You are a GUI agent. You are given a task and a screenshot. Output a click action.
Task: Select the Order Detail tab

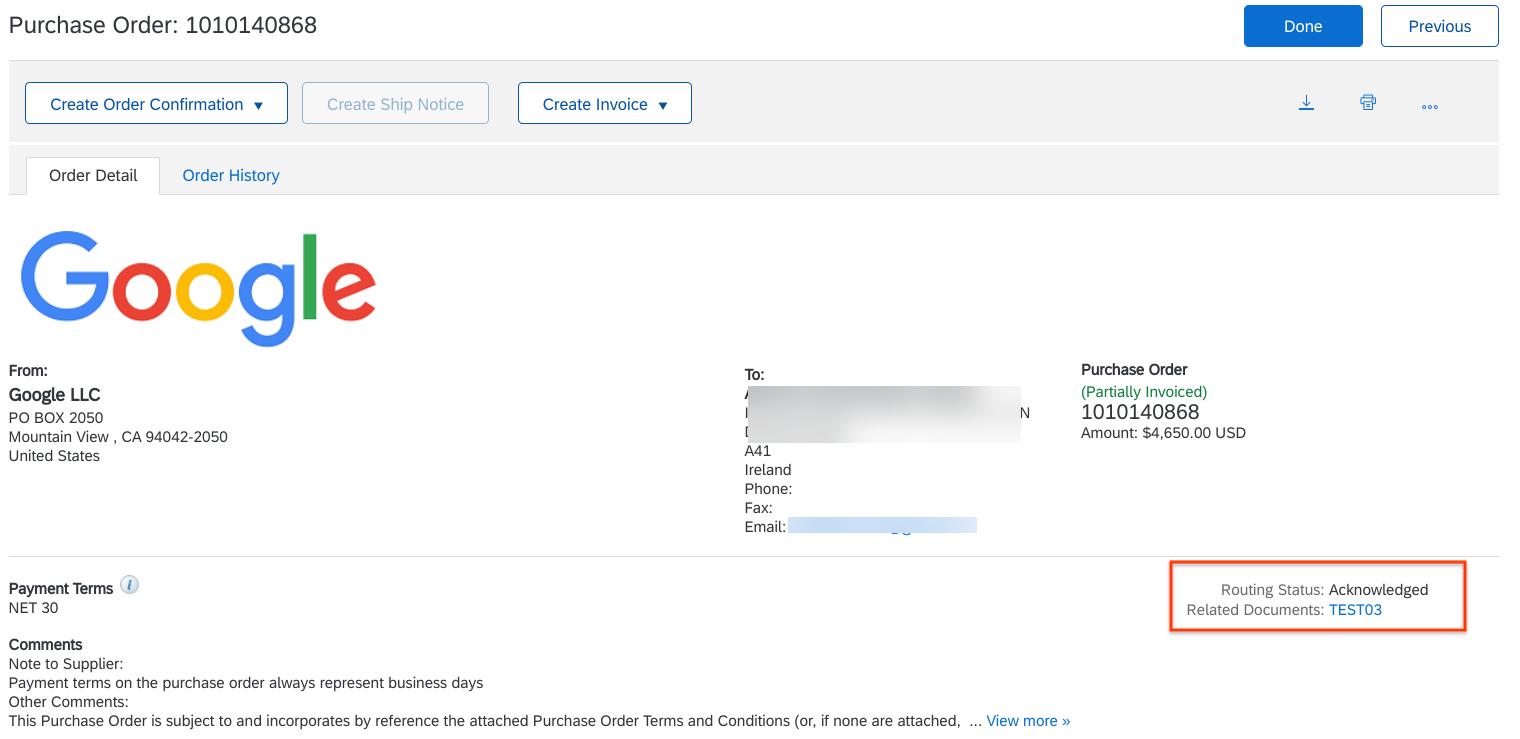[x=93, y=175]
